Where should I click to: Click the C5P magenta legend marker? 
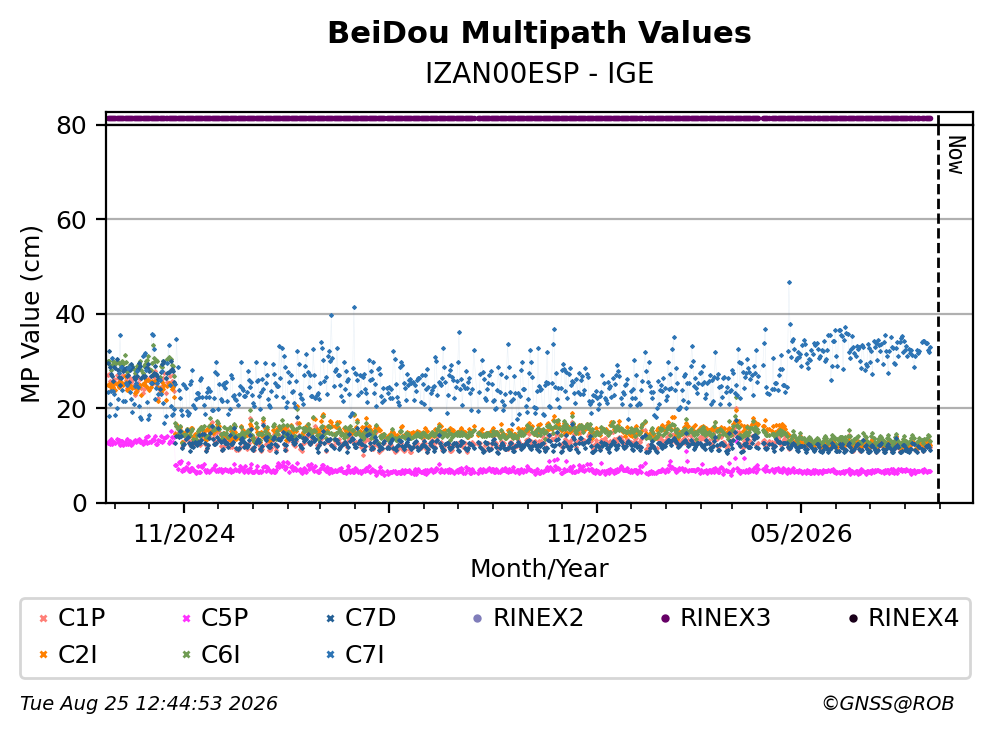[186, 618]
